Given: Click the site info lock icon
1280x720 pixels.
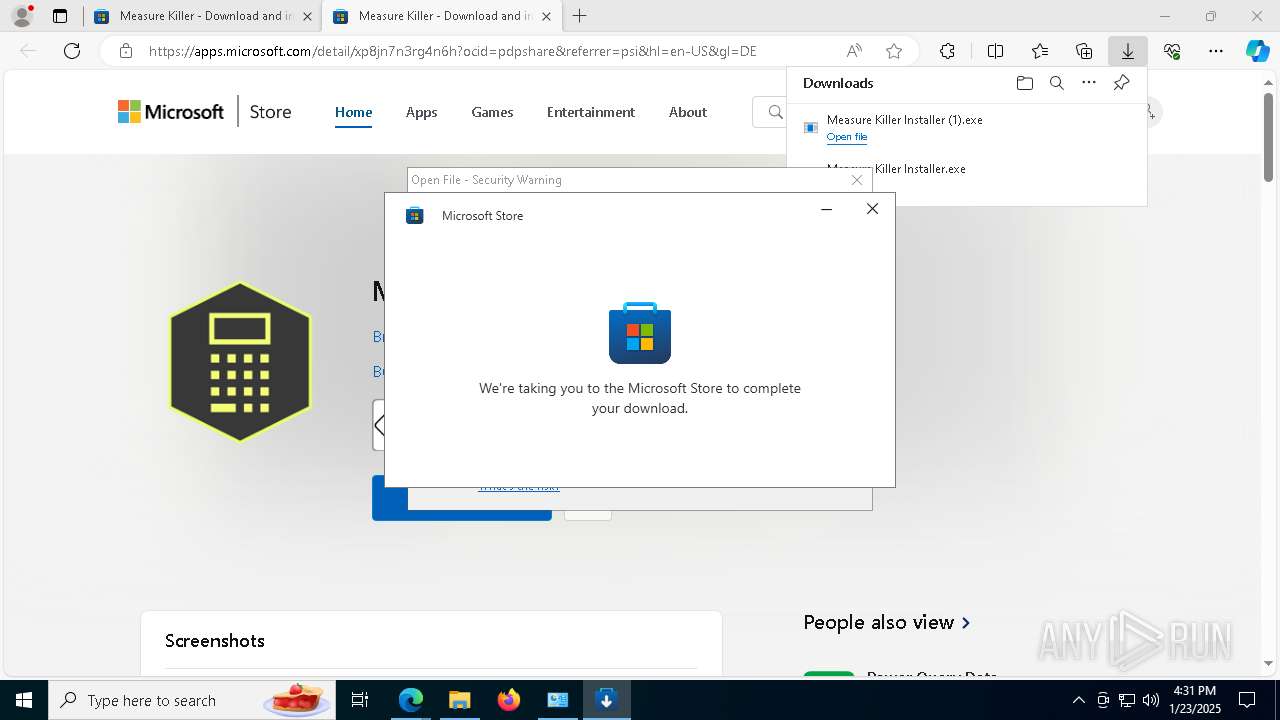Looking at the screenshot, I should [125, 51].
